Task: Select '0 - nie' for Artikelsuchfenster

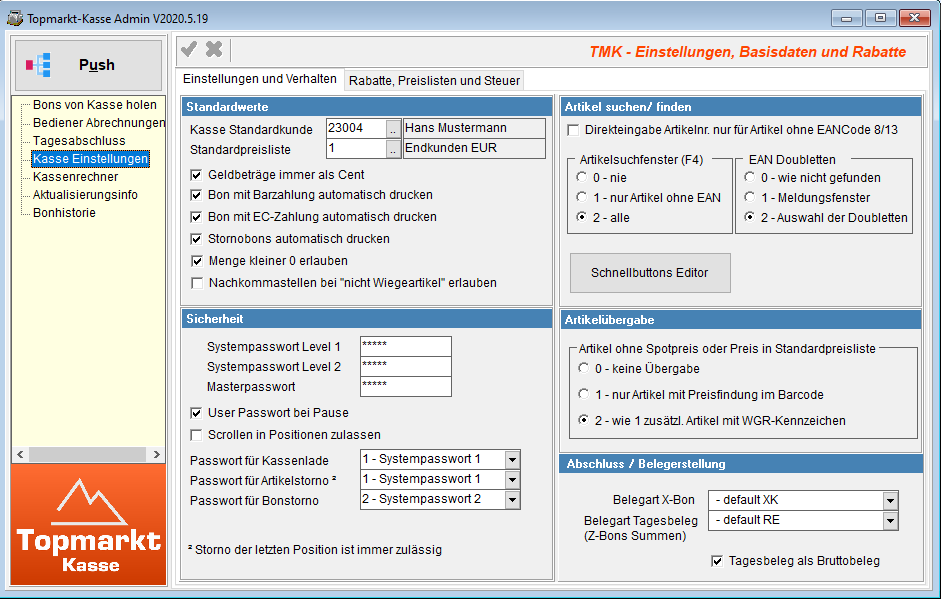Action: (582, 177)
